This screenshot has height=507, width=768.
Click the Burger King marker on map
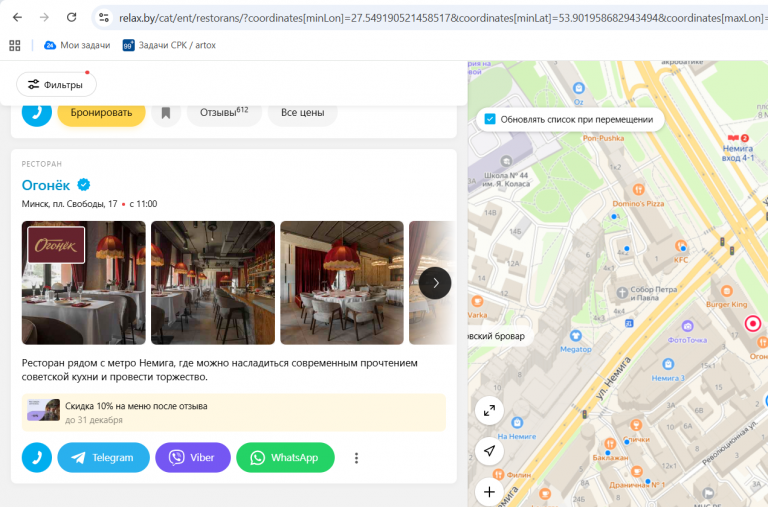pyautogui.click(x=727, y=291)
